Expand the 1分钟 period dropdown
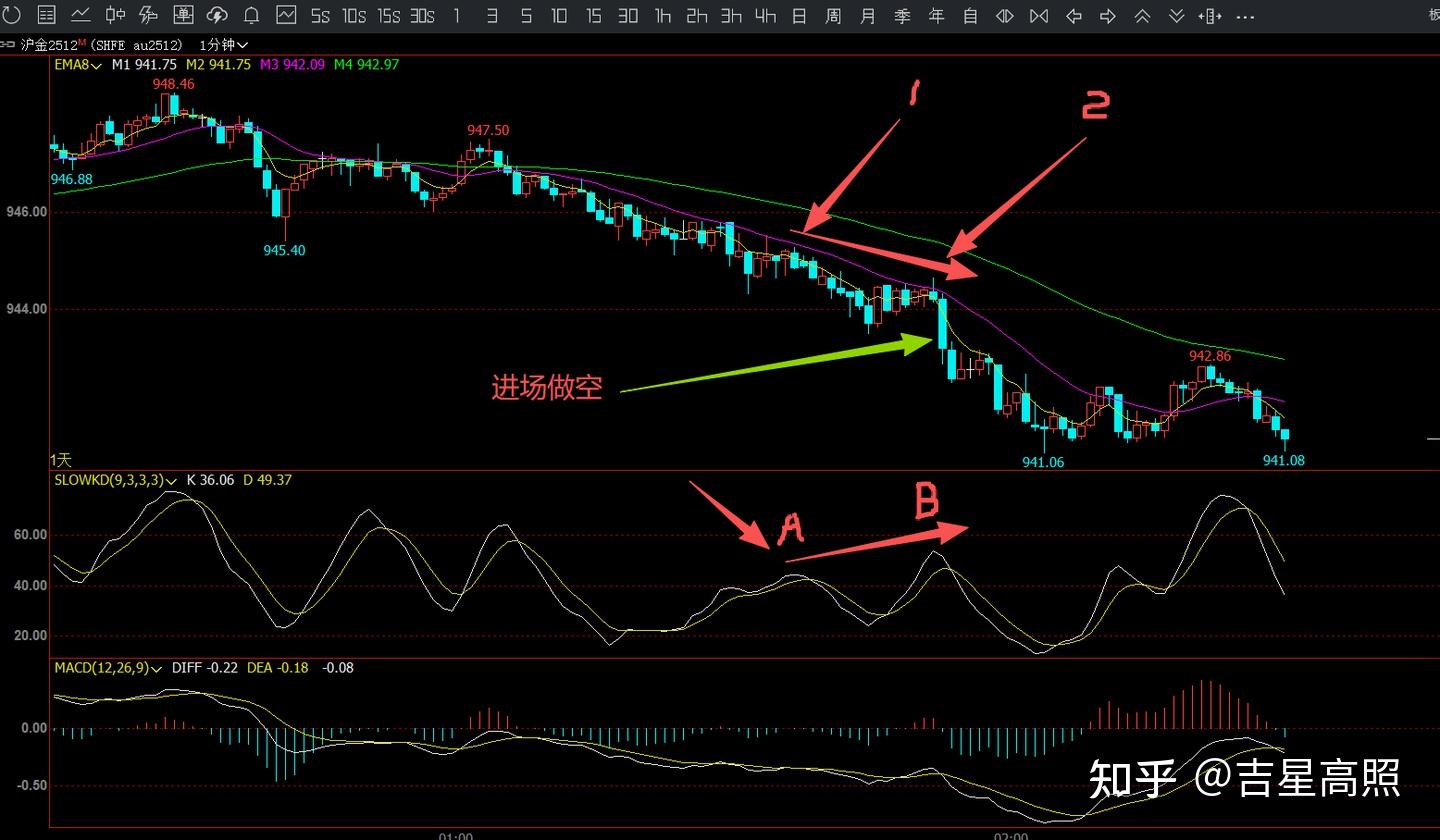 pos(224,45)
